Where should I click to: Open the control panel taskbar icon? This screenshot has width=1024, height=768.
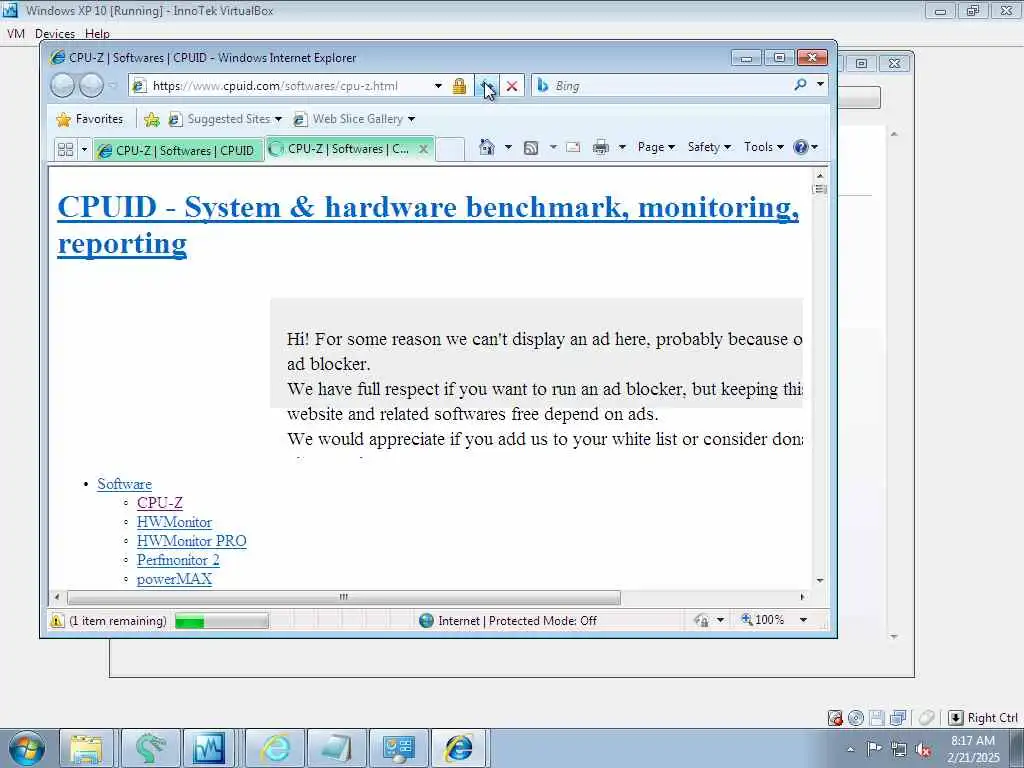[398, 748]
